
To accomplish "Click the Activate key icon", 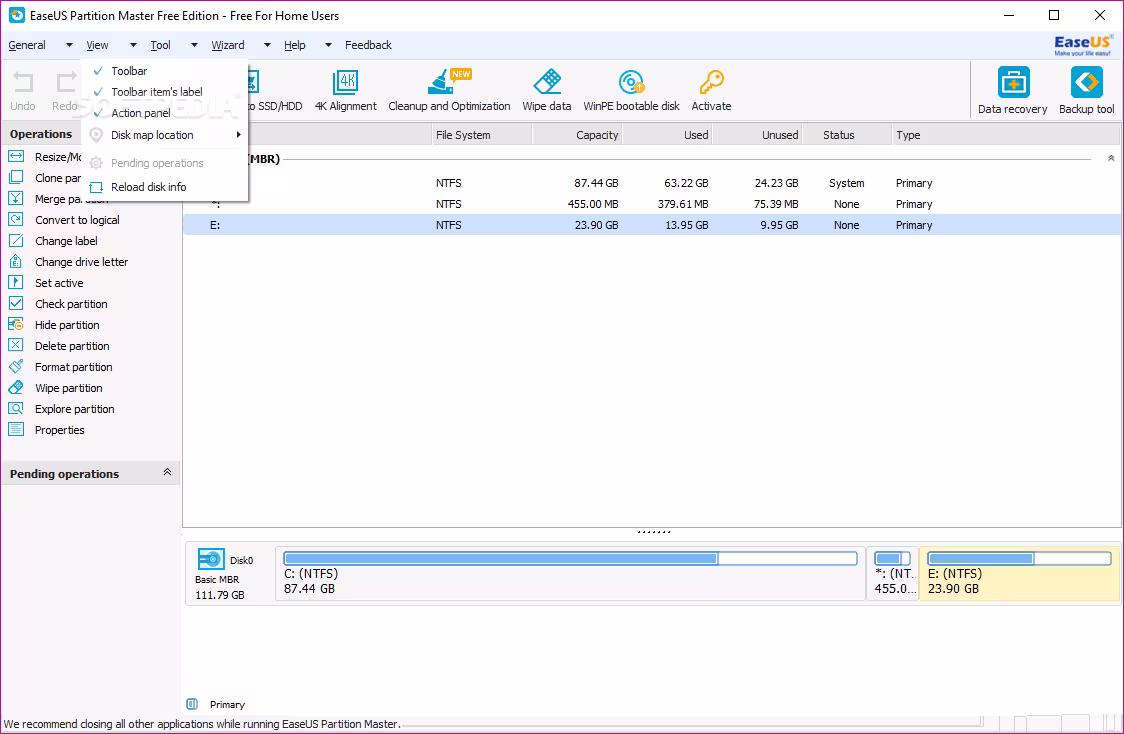I will [711, 82].
